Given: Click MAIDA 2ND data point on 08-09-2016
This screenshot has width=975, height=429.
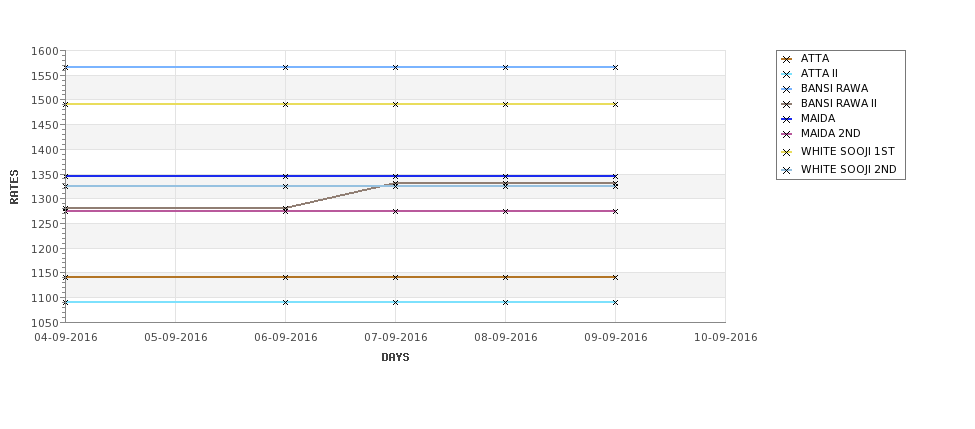Looking at the screenshot, I should point(506,211).
